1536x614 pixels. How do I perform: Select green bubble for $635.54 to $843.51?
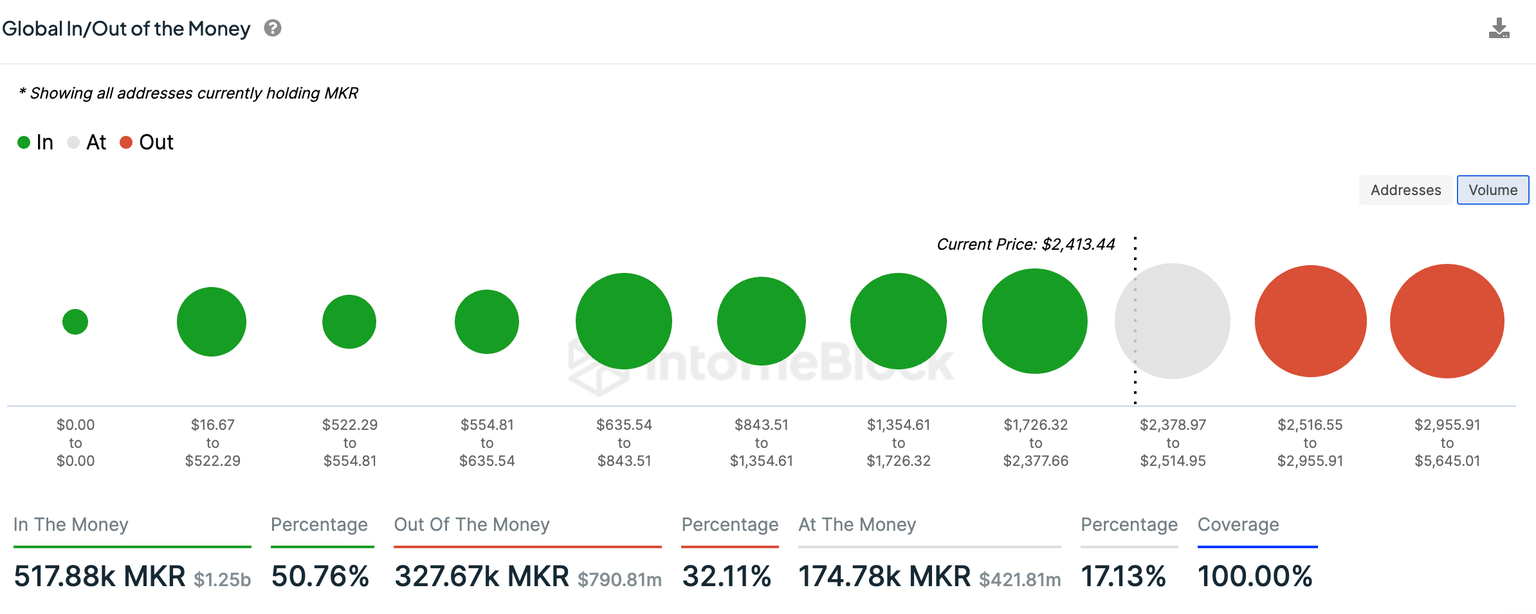624,321
